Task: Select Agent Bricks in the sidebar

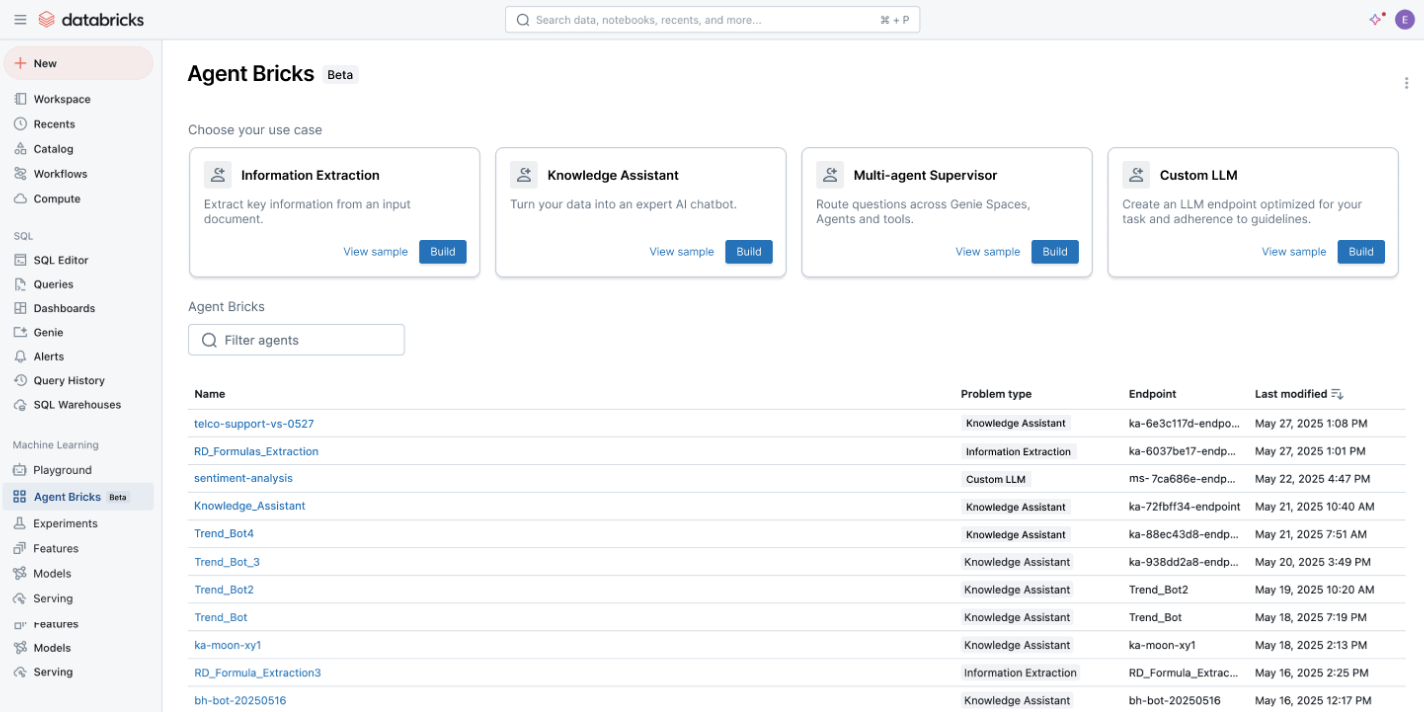Action: (67, 497)
